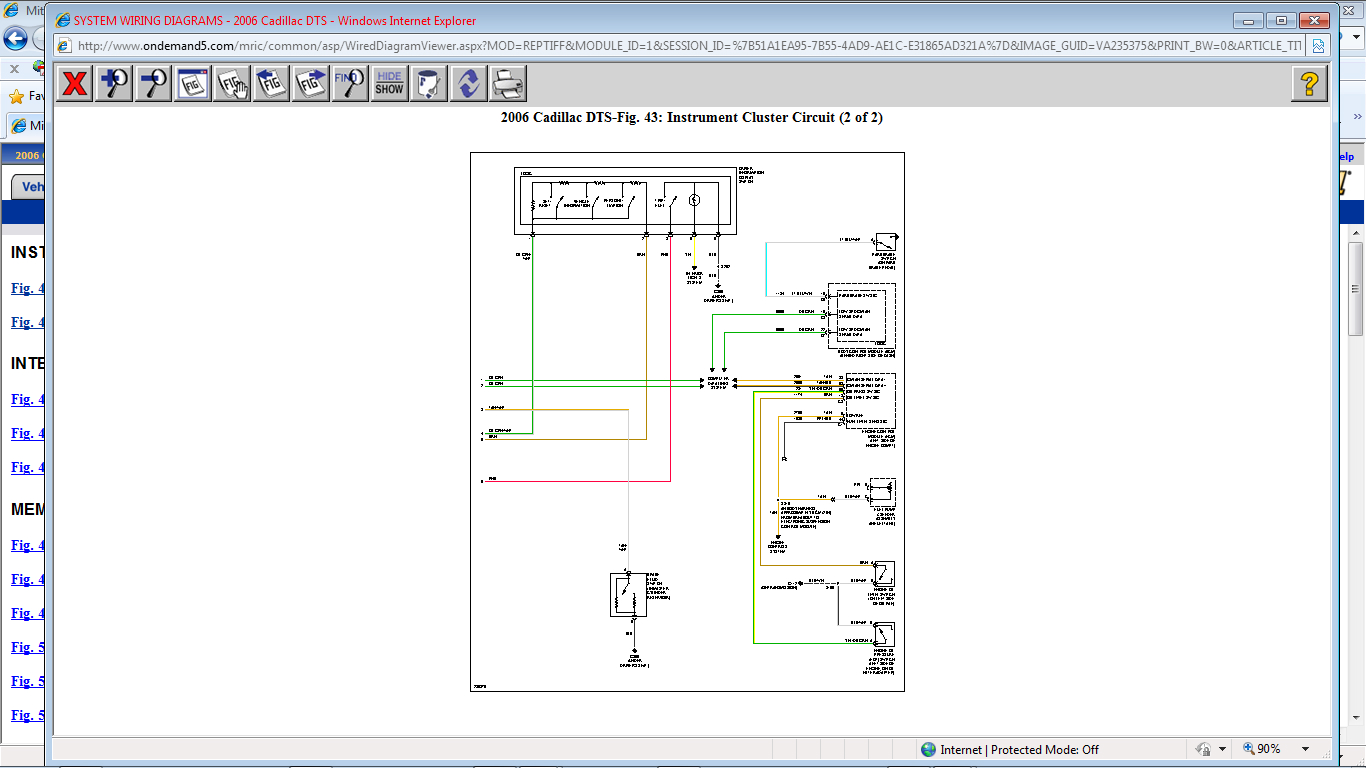Click the fit figure to window icon
1366x768 pixels.
[x=193, y=83]
